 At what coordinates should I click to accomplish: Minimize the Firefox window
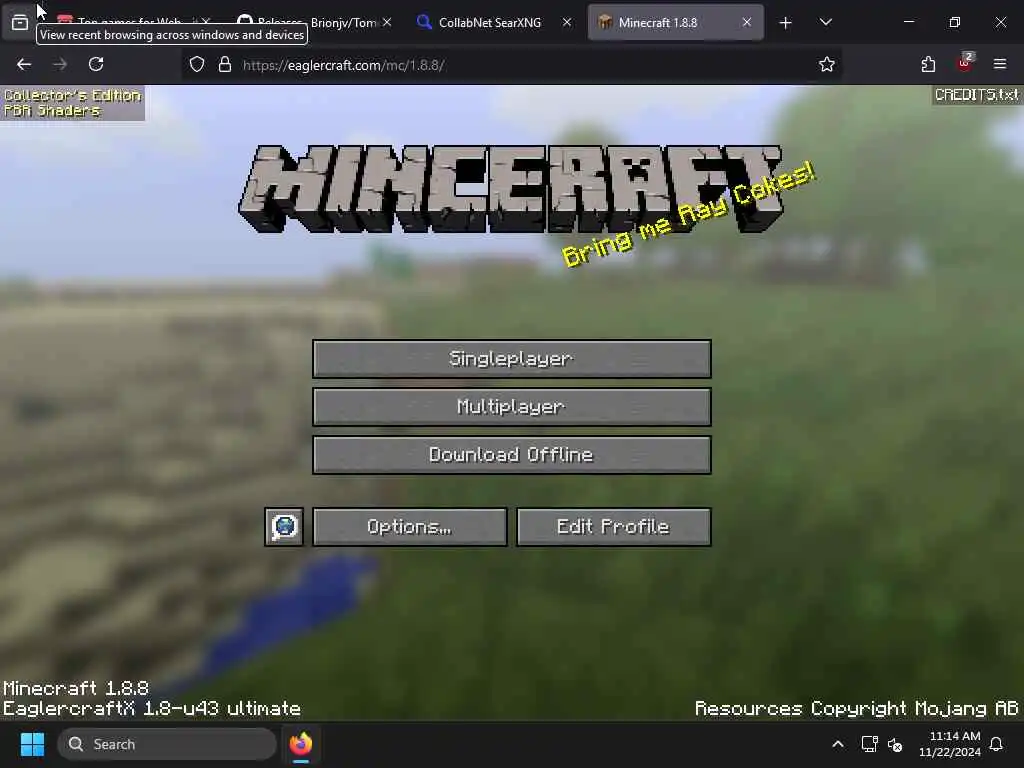coord(908,22)
